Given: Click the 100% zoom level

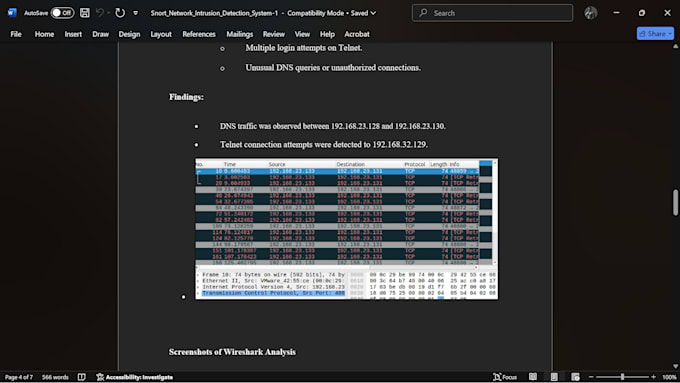Looking at the screenshot, I should click(x=669, y=377).
